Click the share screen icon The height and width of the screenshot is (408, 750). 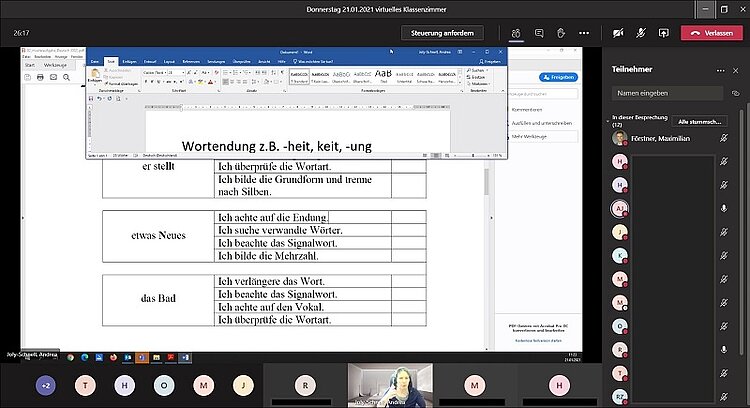[663, 33]
